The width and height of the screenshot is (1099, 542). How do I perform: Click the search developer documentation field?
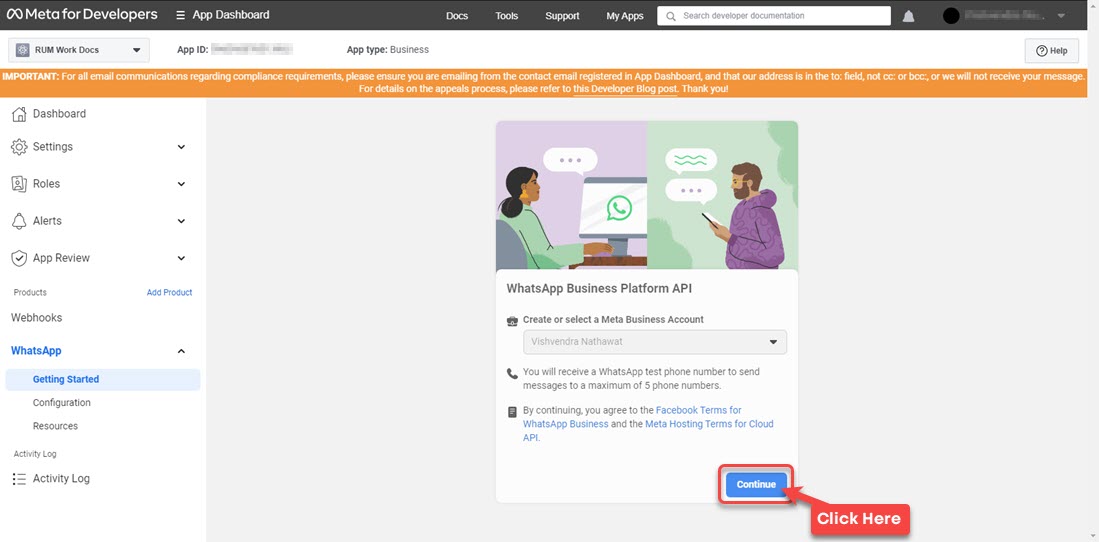coord(774,15)
